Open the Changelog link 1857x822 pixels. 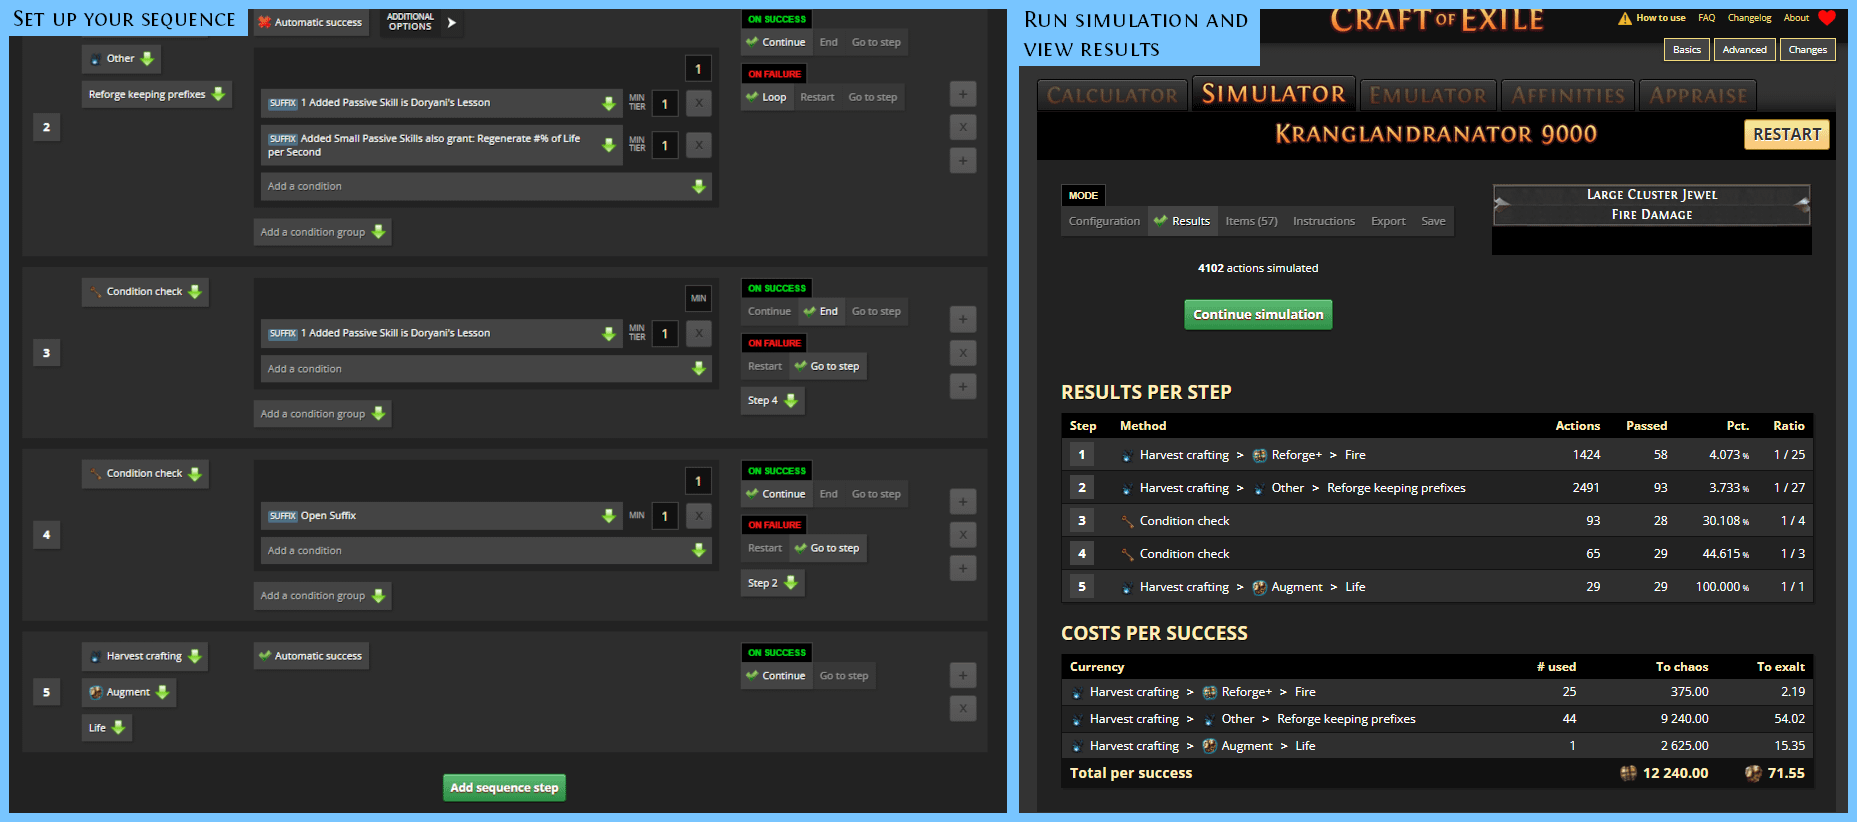[1749, 18]
